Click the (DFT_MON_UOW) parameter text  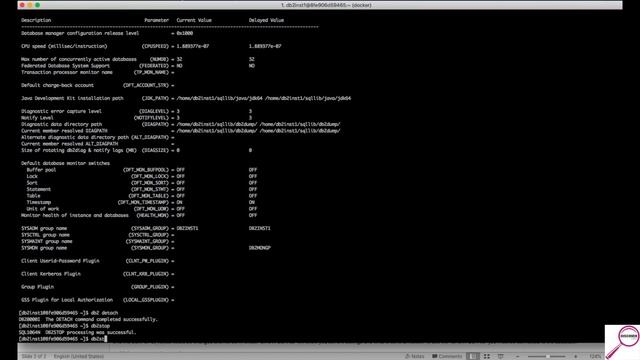coord(151,209)
